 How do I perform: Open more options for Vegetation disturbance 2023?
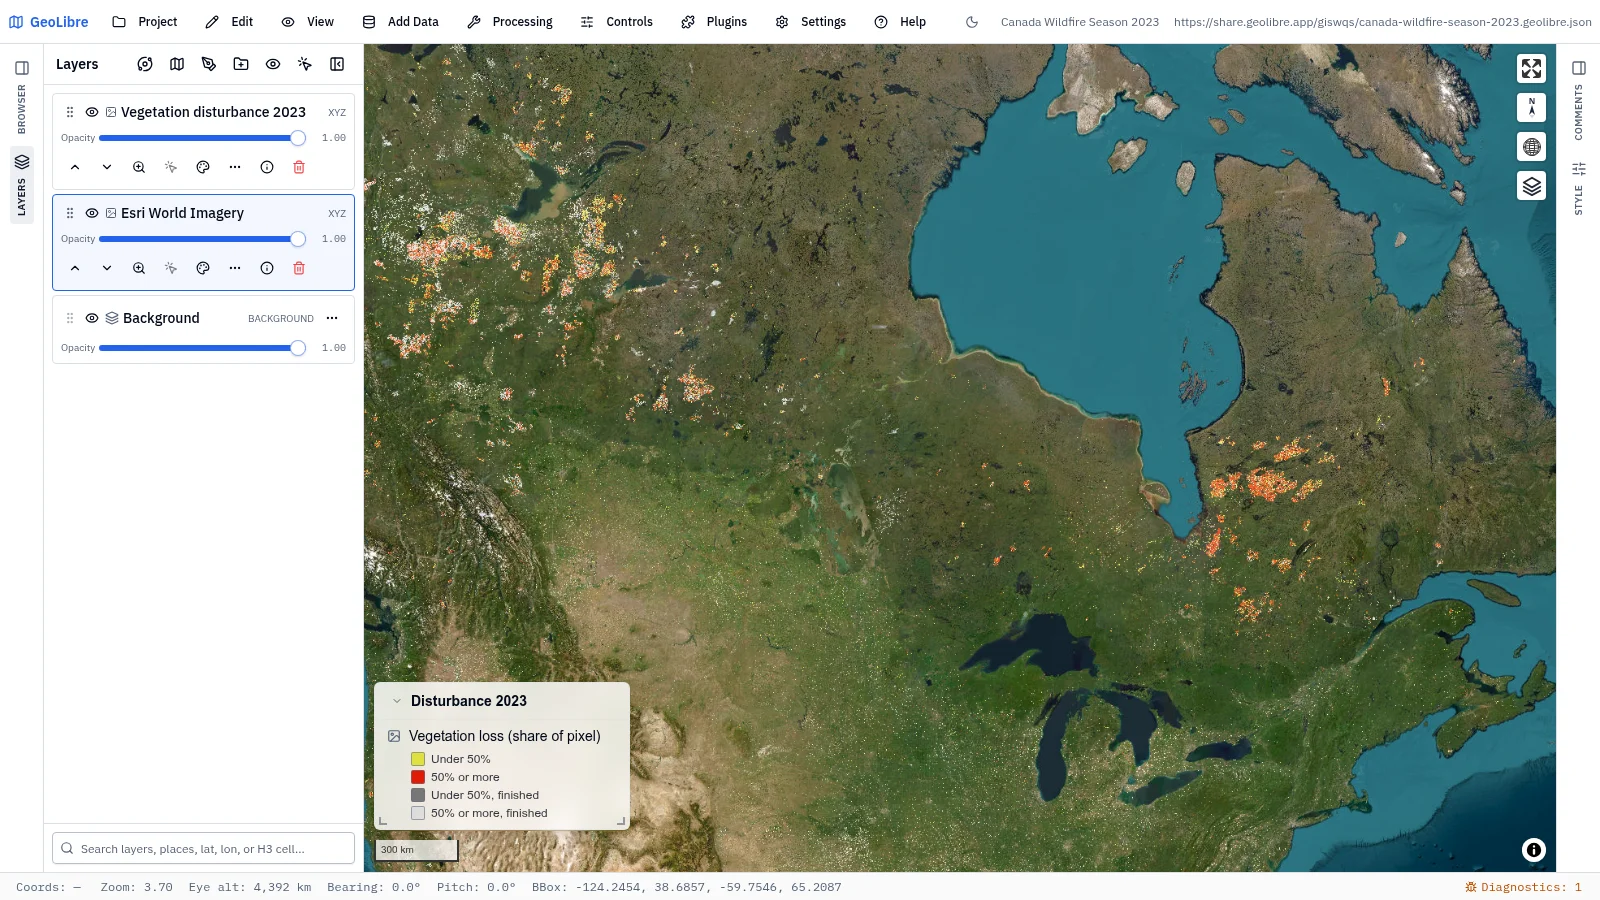tap(235, 167)
